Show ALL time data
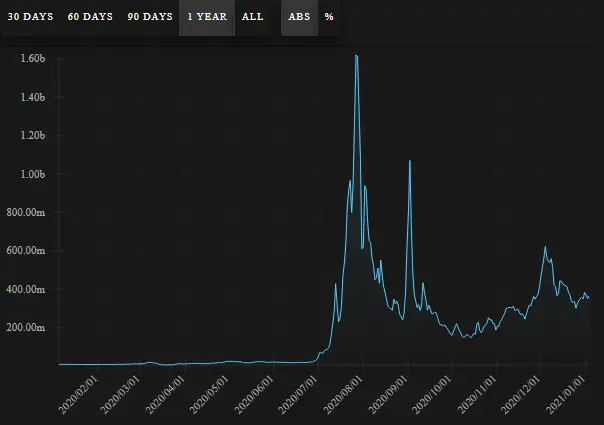The image size is (604, 425). coord(253,17)
